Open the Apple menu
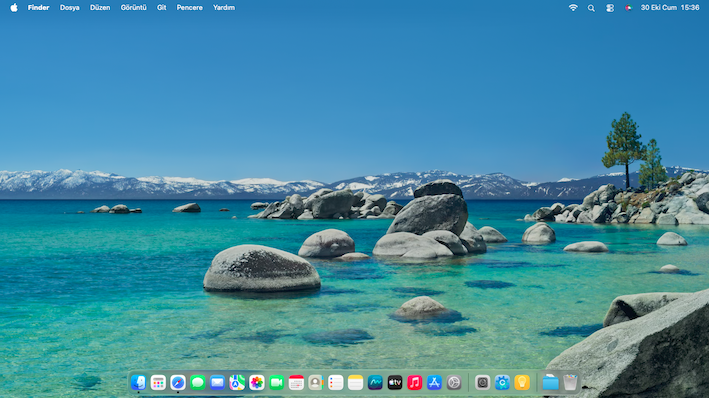The width and height of the screenshot is (709, 398). click(x=14, y=8)
